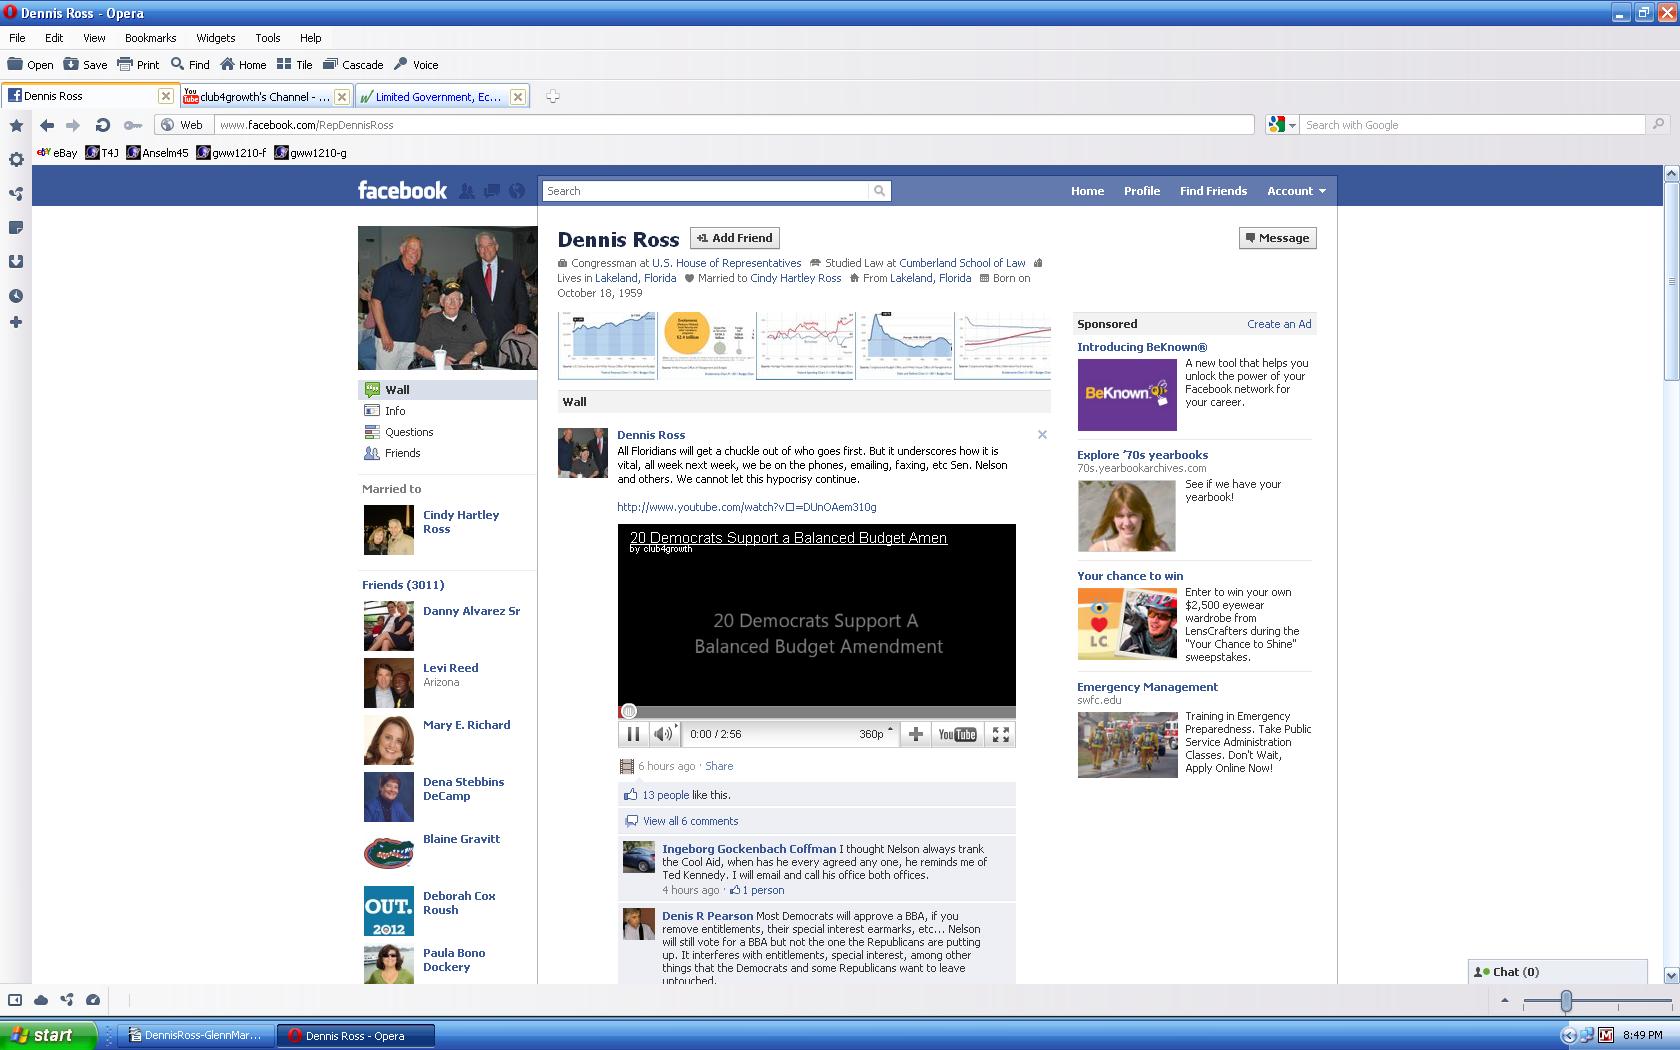
Task: Click the Opera bookmarks star panel icon
Action: pos(16,126)
